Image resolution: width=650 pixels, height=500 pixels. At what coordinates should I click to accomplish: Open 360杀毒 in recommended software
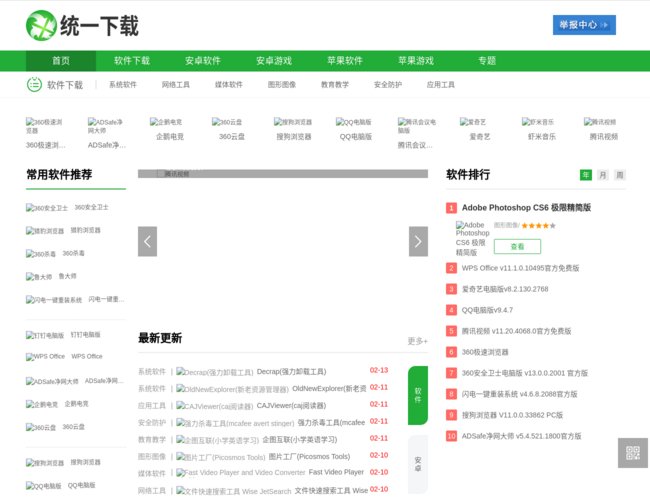pyautogui.click(x=55, y=253)
